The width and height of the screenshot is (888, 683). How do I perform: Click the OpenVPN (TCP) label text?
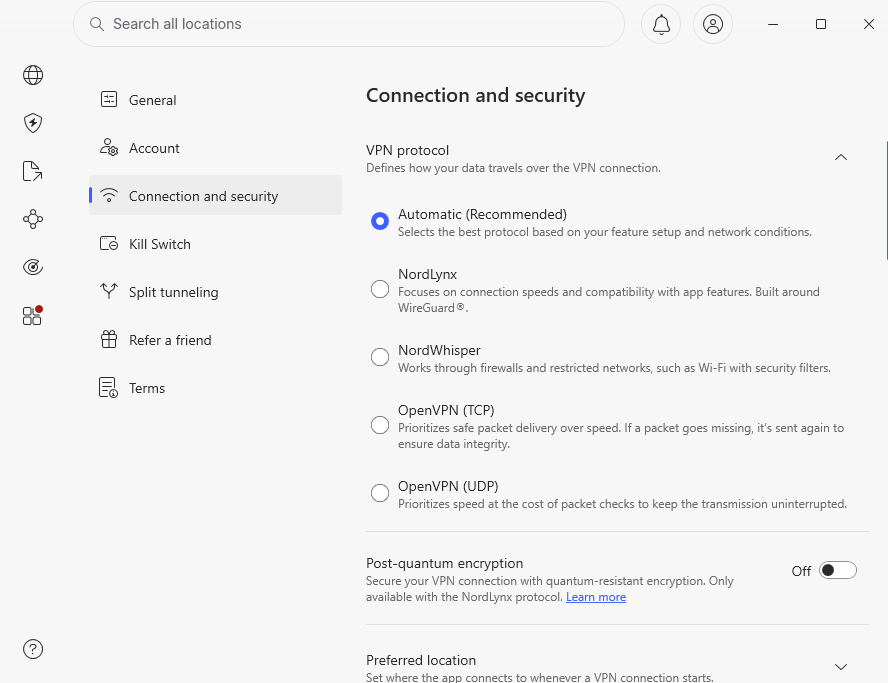[446, 410]
